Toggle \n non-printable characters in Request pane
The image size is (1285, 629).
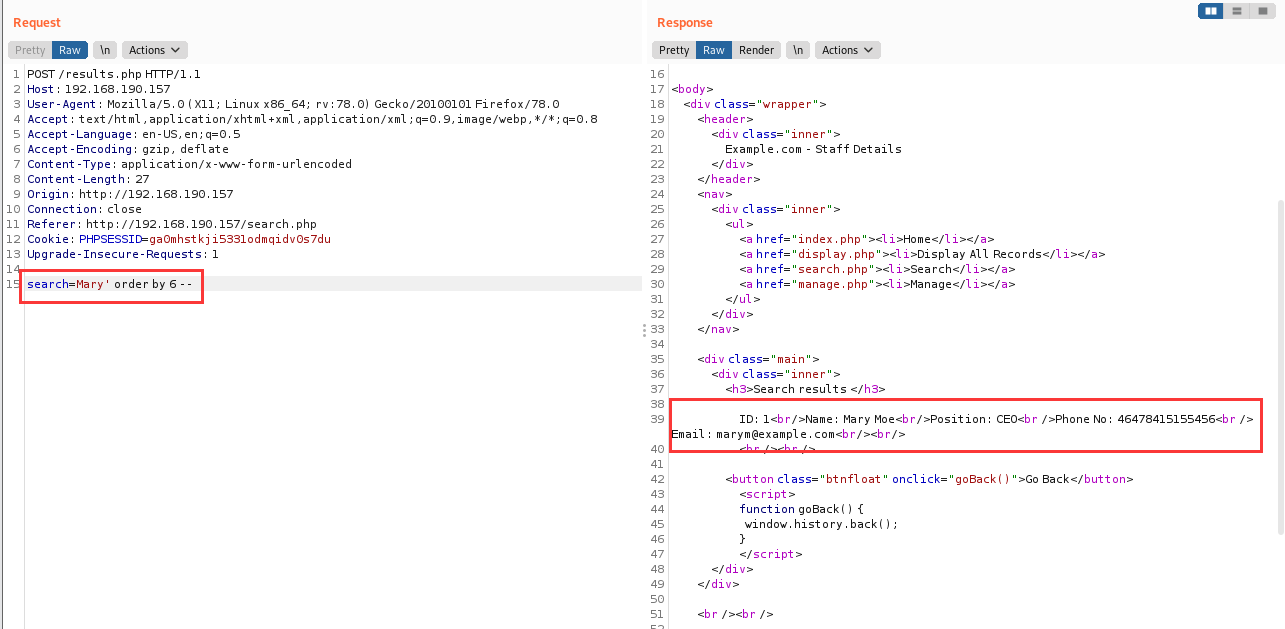point(106,50)
